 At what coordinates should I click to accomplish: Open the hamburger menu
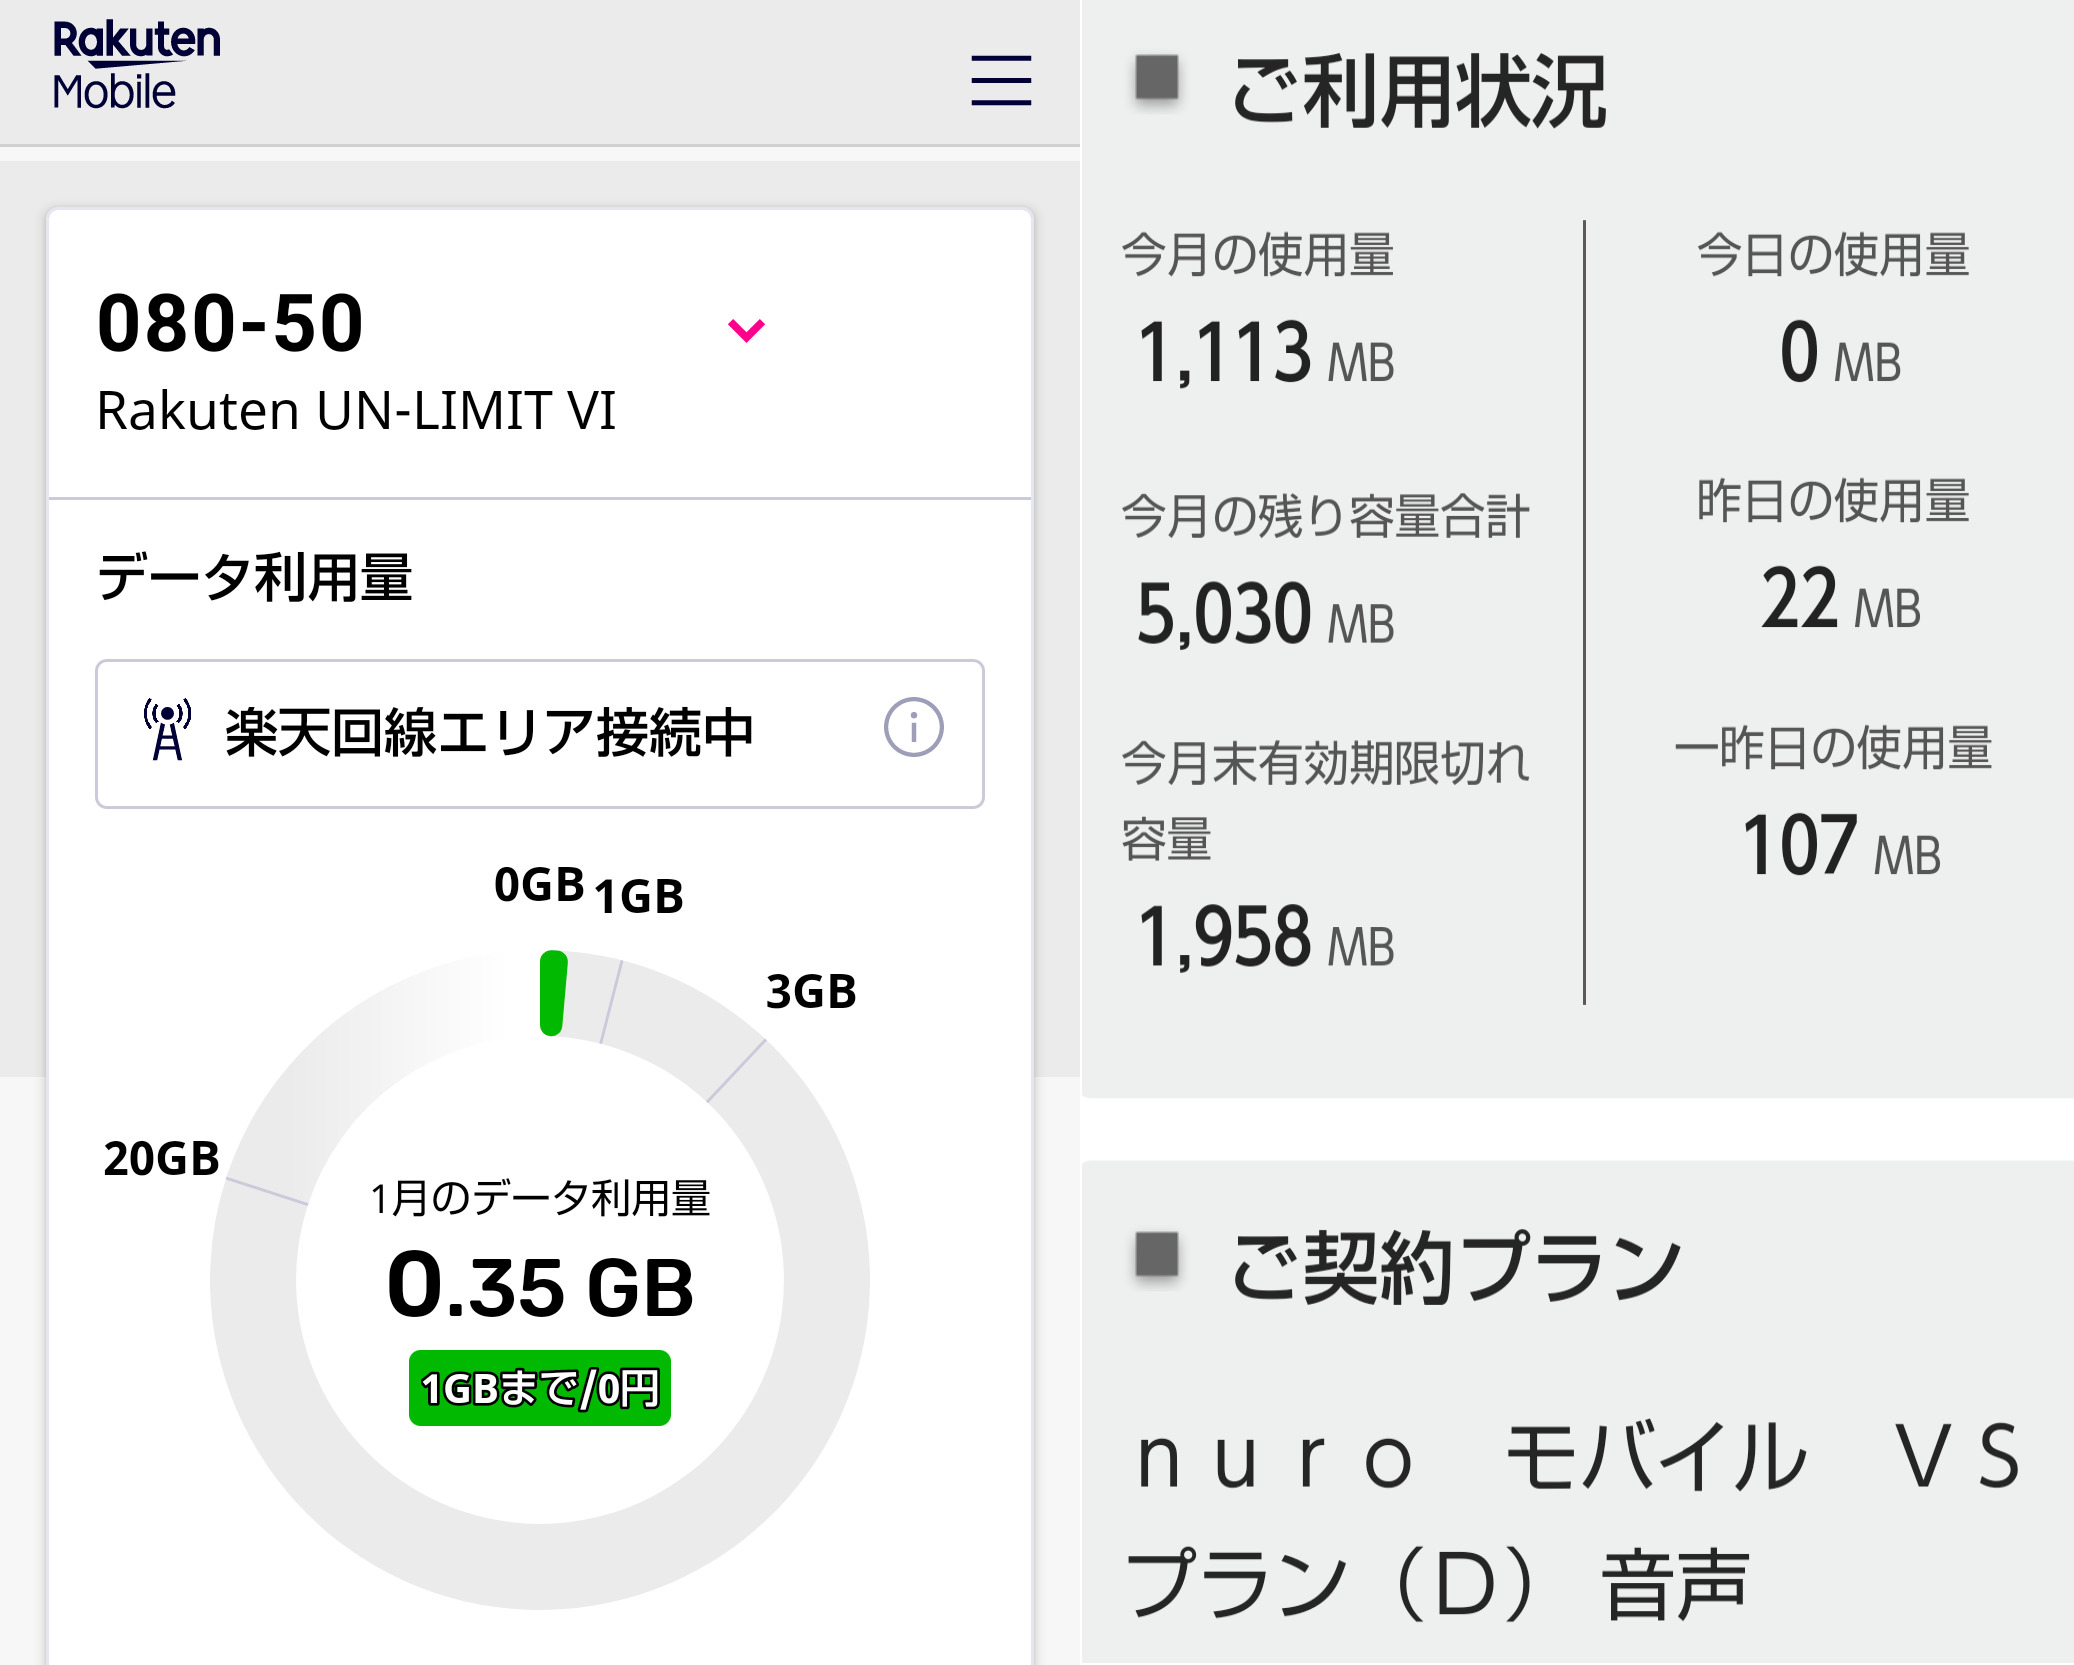[1000, 80]
